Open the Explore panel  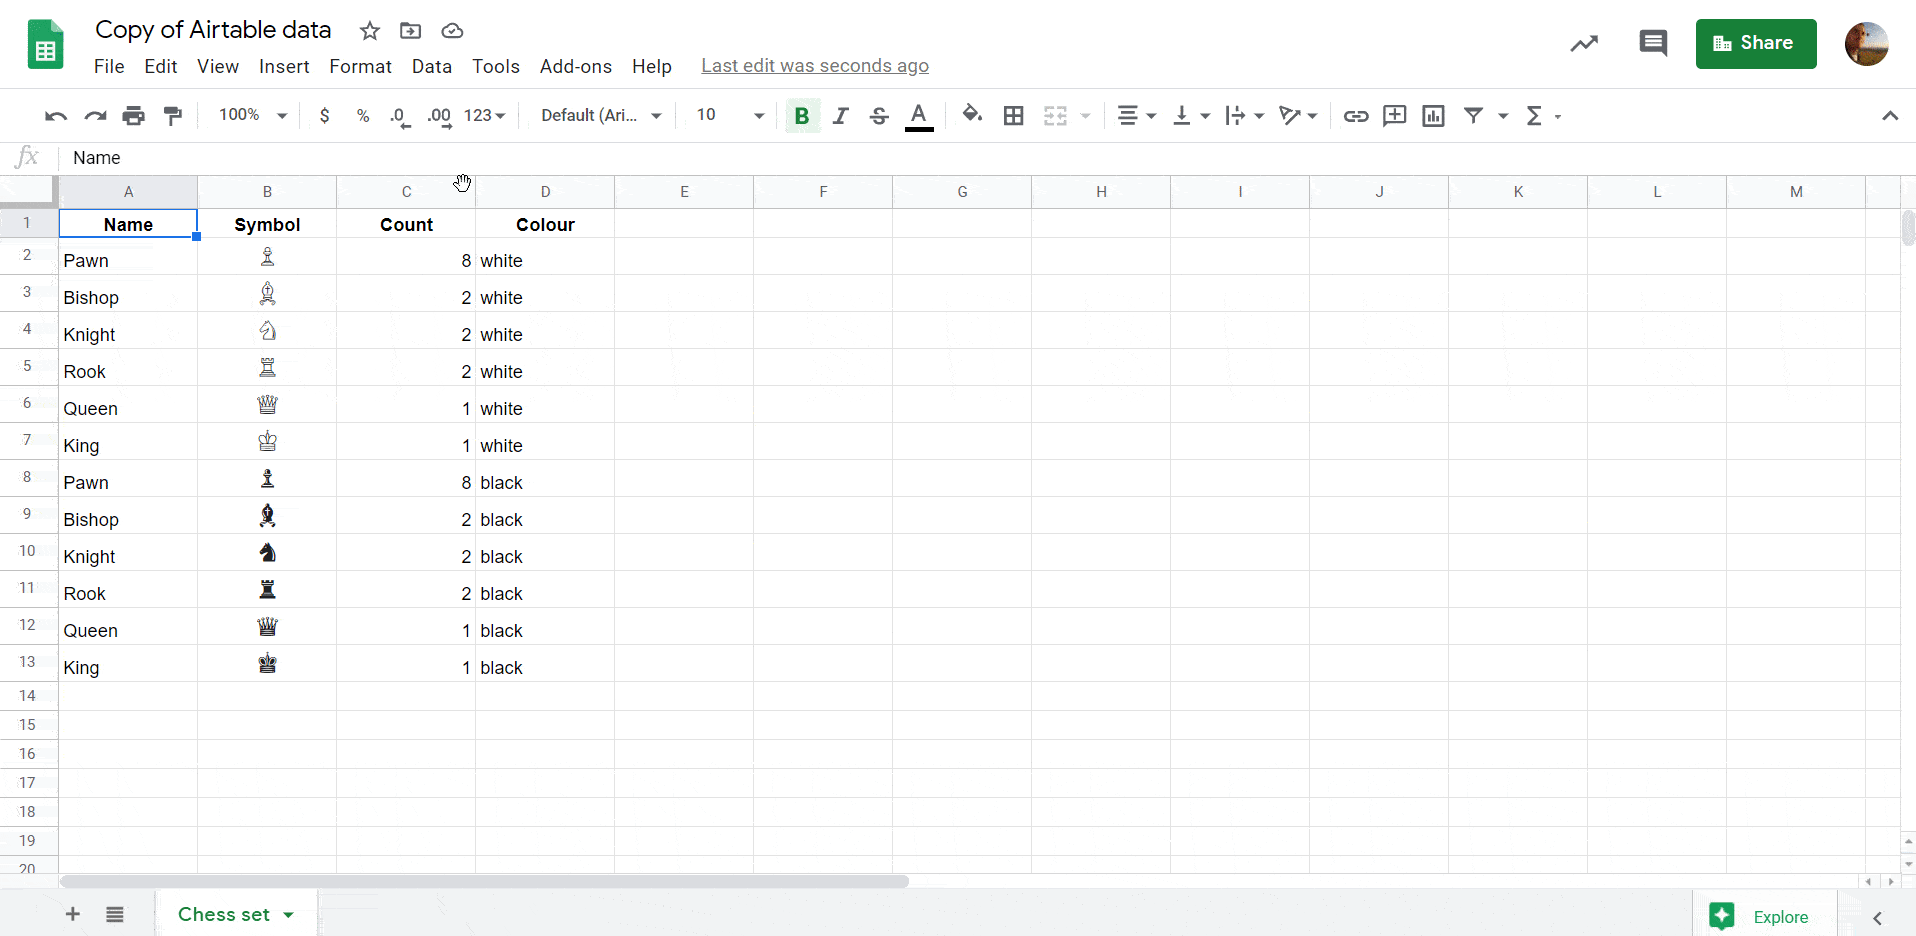(1762, 916)
